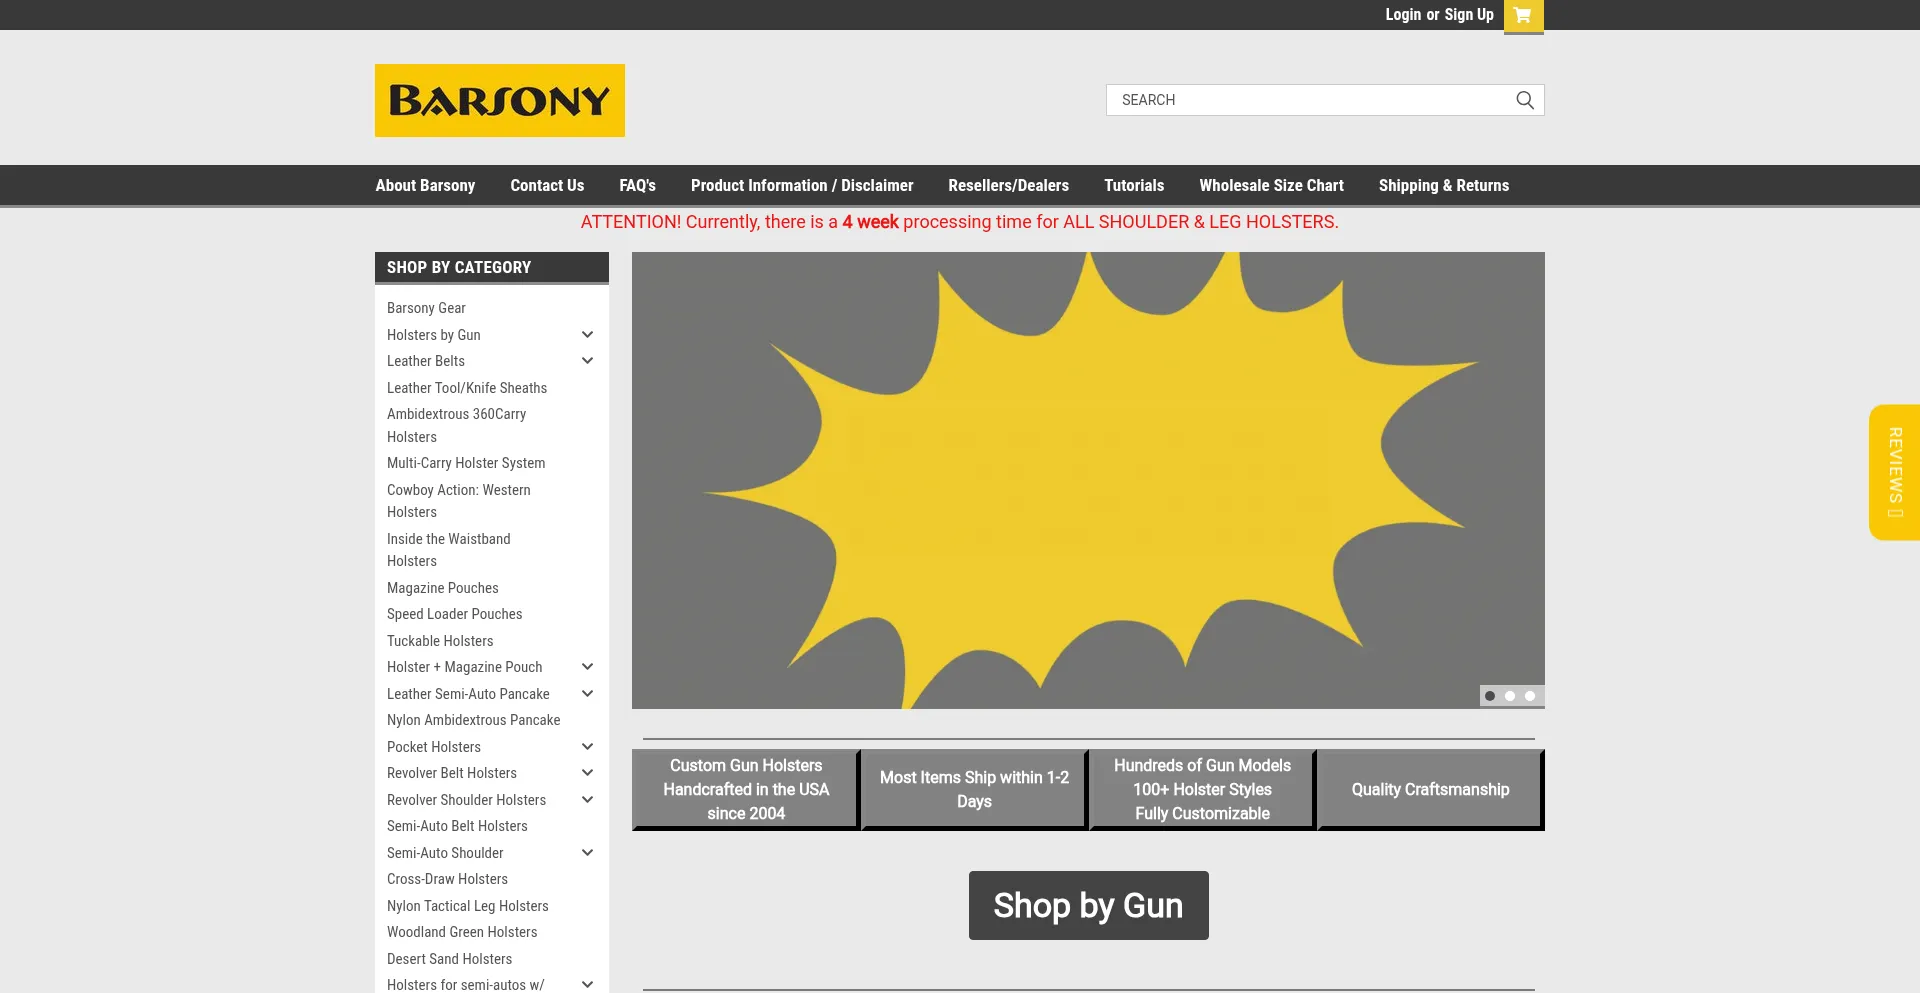This screenshot has width=1920, height=993.
Task: Jump to the third carousel slide dot
Action: (1530, 696)
